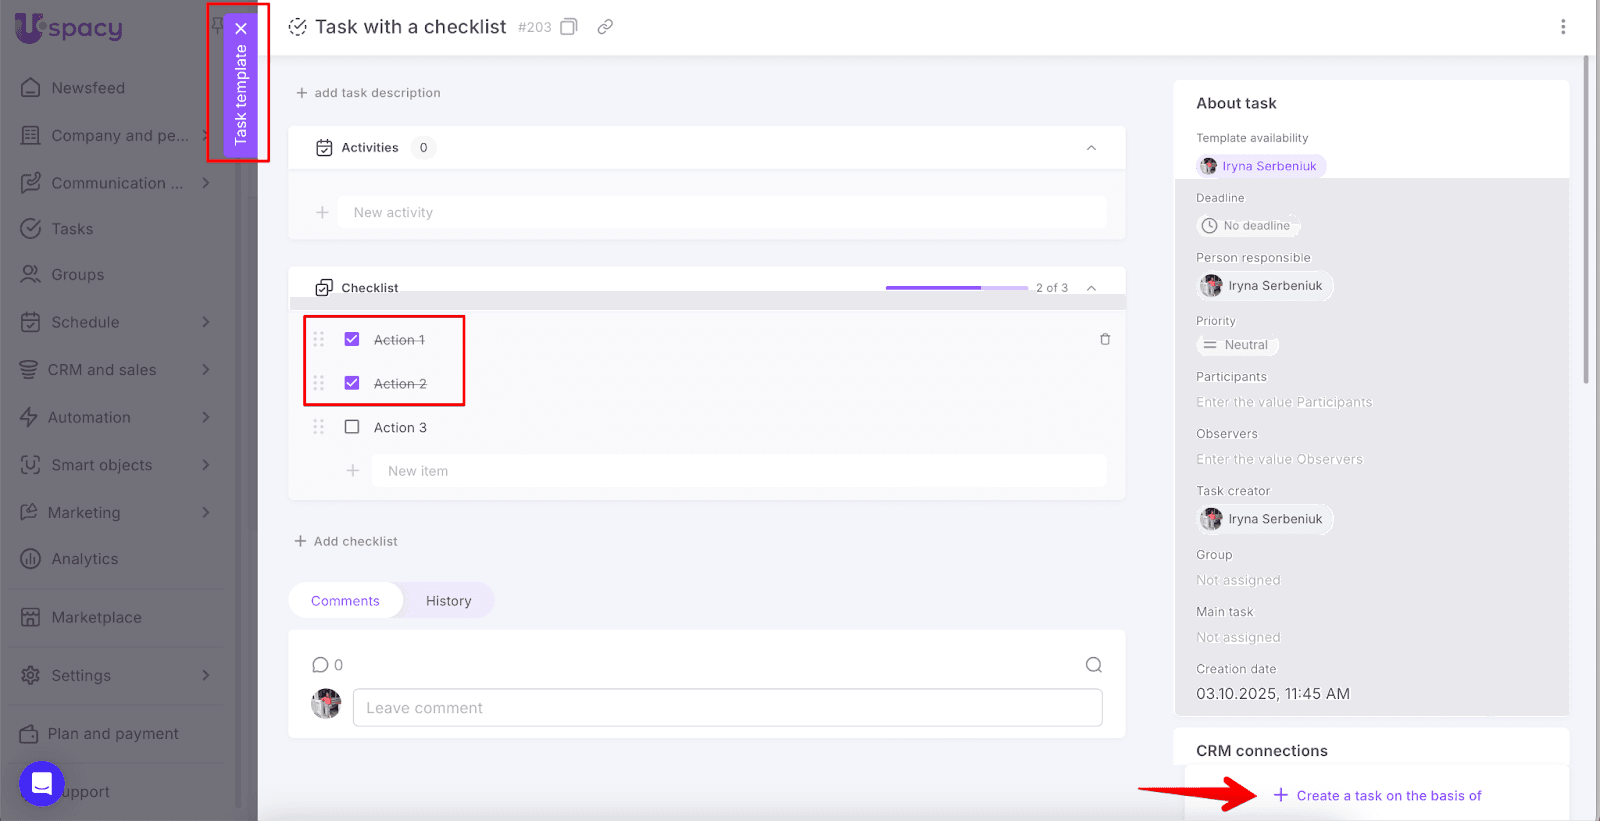This screenshot has width=1600, height=821.
Task: Open the three-dot task options menu
Action: point(1563,27)
